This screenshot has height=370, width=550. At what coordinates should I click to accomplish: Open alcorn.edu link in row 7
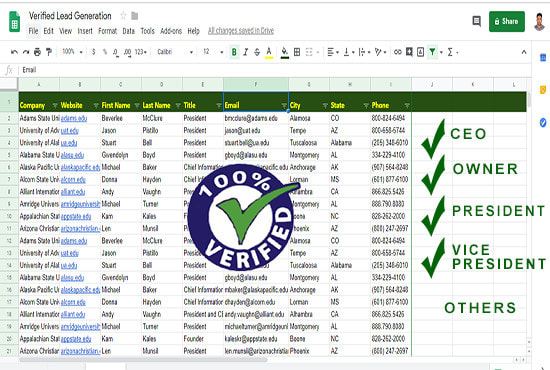pos(73,180)
